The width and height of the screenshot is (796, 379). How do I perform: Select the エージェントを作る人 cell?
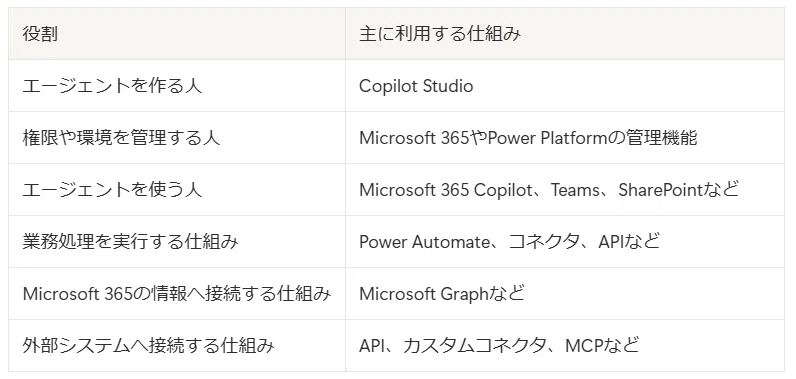(x=177, y=86)
